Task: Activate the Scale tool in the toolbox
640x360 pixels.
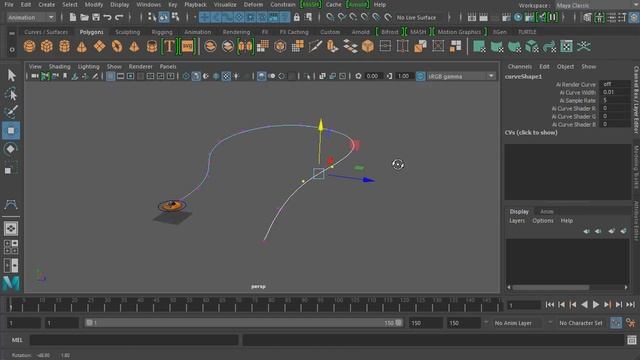Action: [x=11, y=168]
